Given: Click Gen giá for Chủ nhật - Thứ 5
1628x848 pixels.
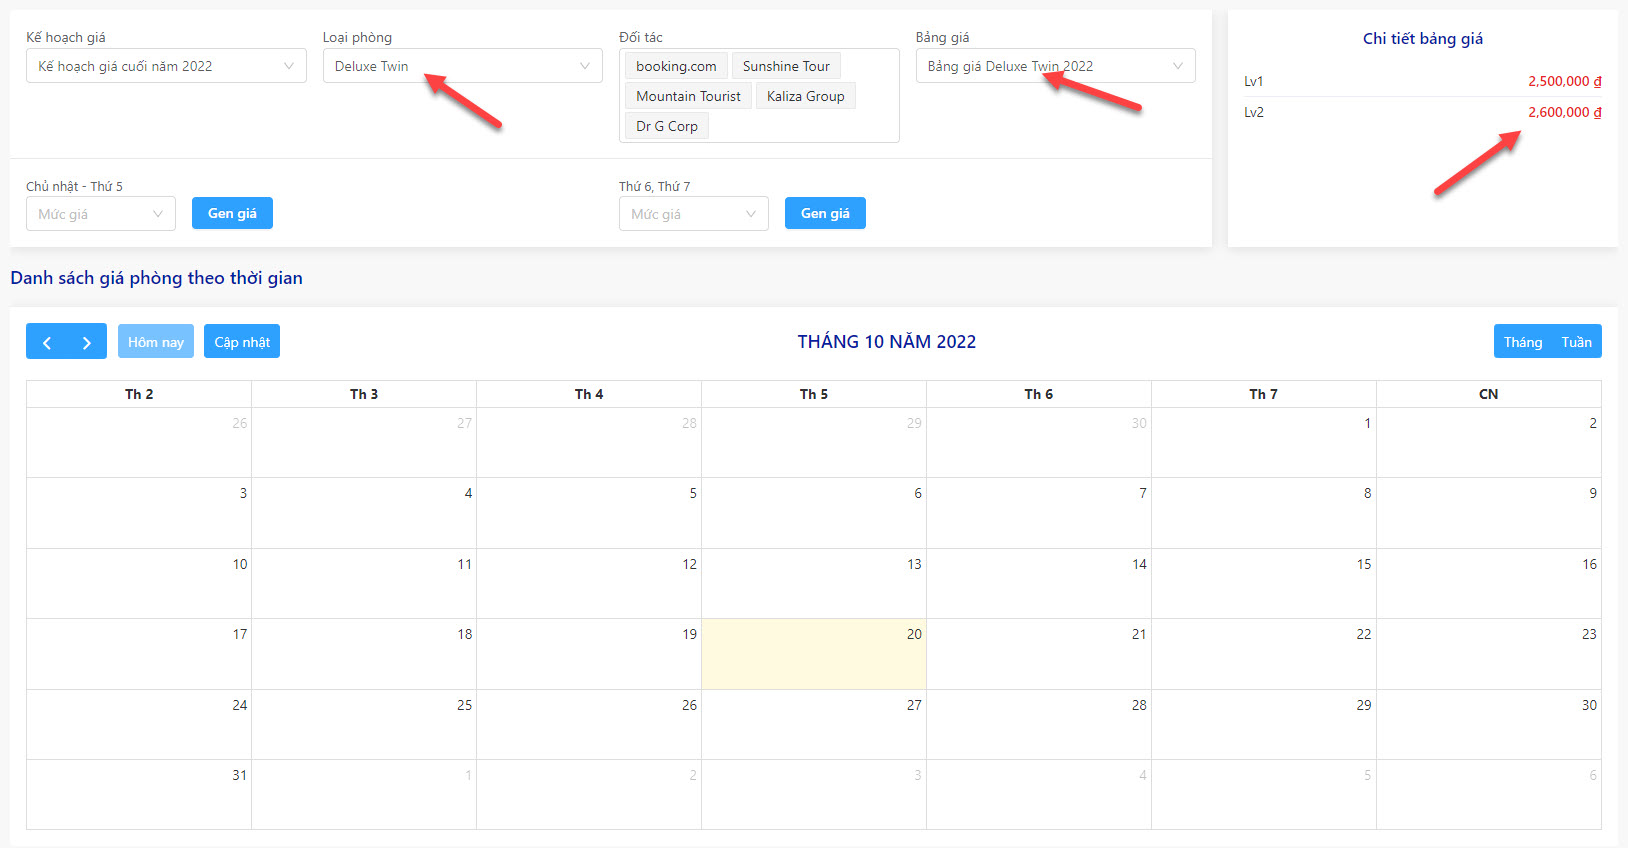Looking at the screenshot, I should (232, 213).
